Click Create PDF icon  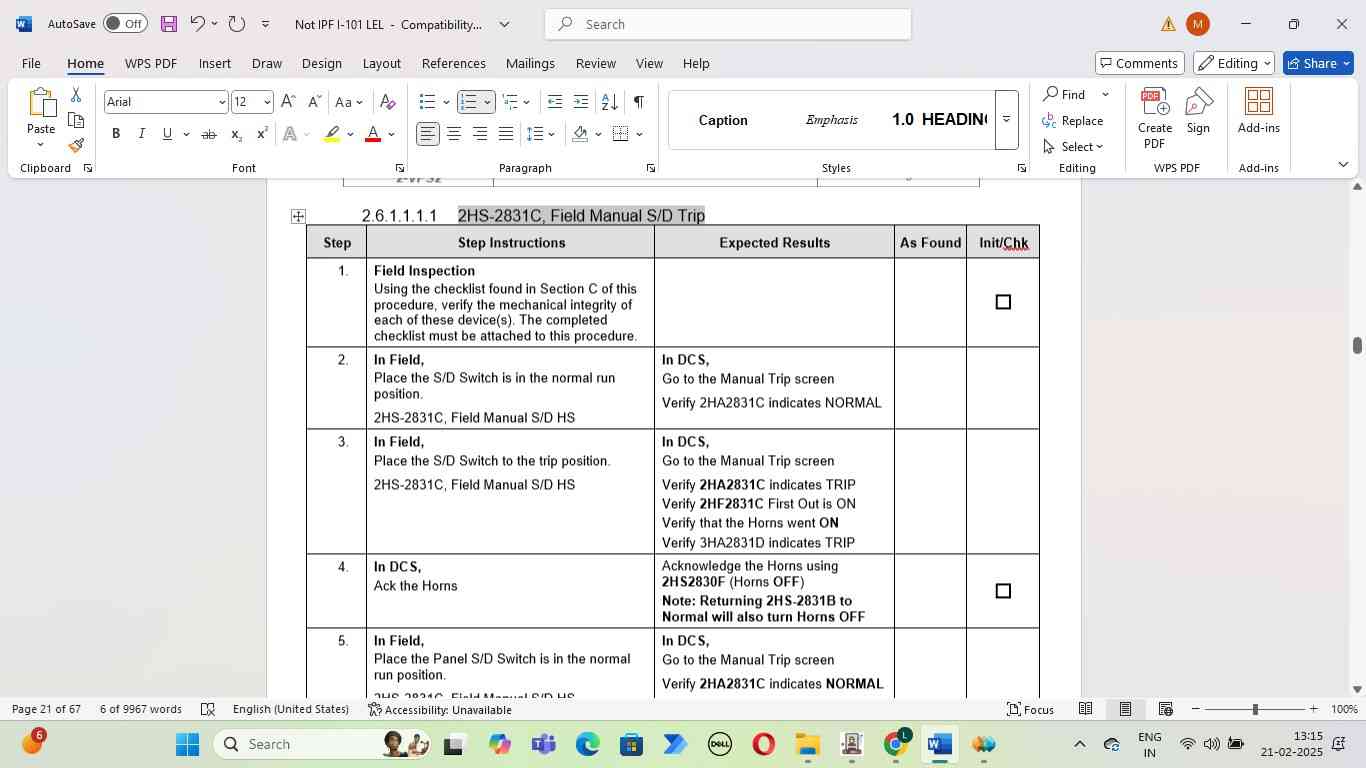click(x=1155, y=118)
